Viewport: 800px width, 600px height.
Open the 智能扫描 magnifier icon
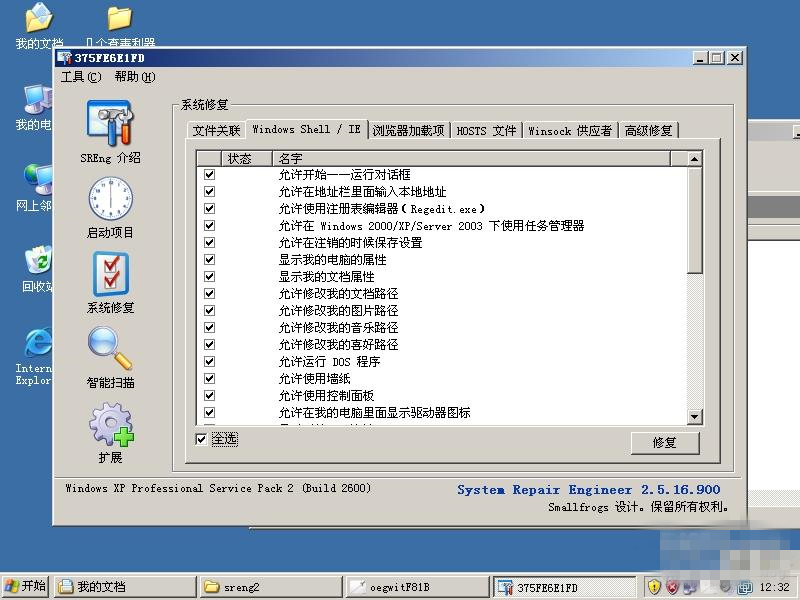[110, 348]
